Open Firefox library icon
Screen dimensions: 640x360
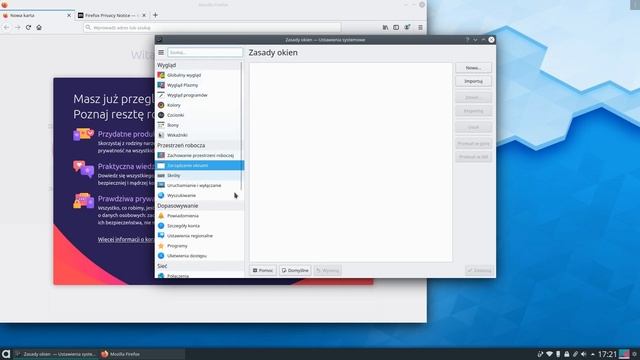pyautogui.click(x=385, y=27)
